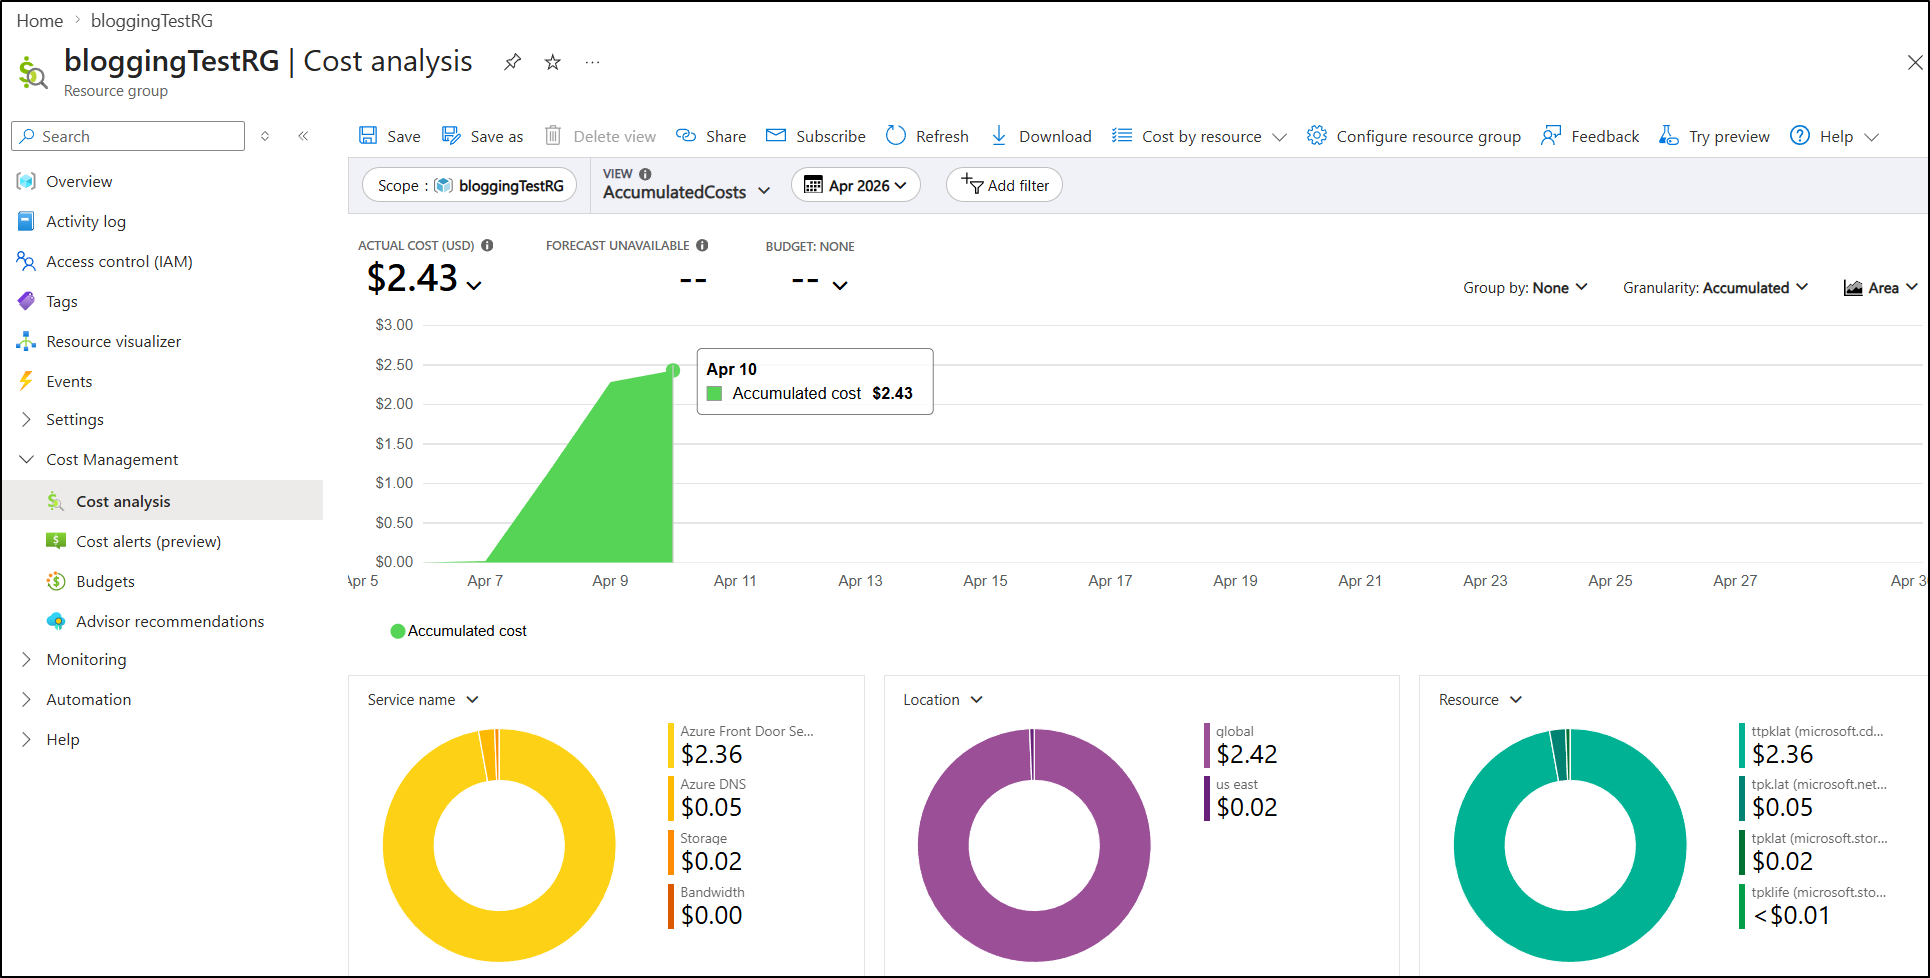Click actual cost info icon
Image resolution: width=1930 pixels, height=978 pixels.
(487, 245)
